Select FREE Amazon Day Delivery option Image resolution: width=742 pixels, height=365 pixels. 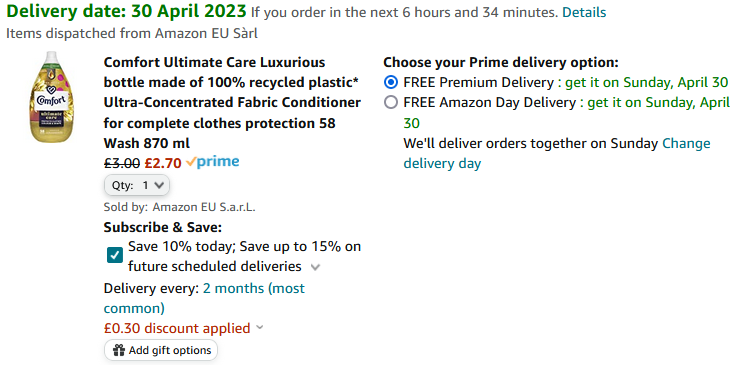point(391,102)
